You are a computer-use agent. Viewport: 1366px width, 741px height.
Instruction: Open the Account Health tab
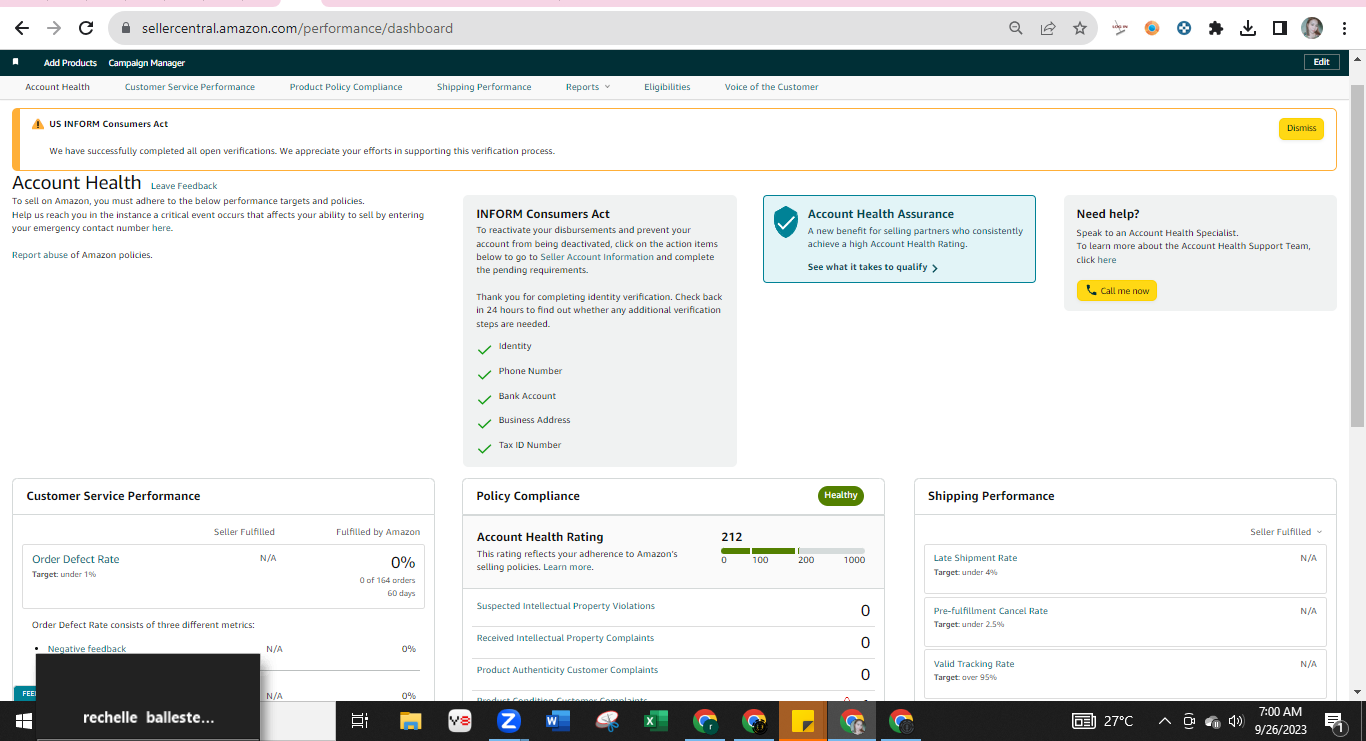pyautogui.click(x=57, y=87)
